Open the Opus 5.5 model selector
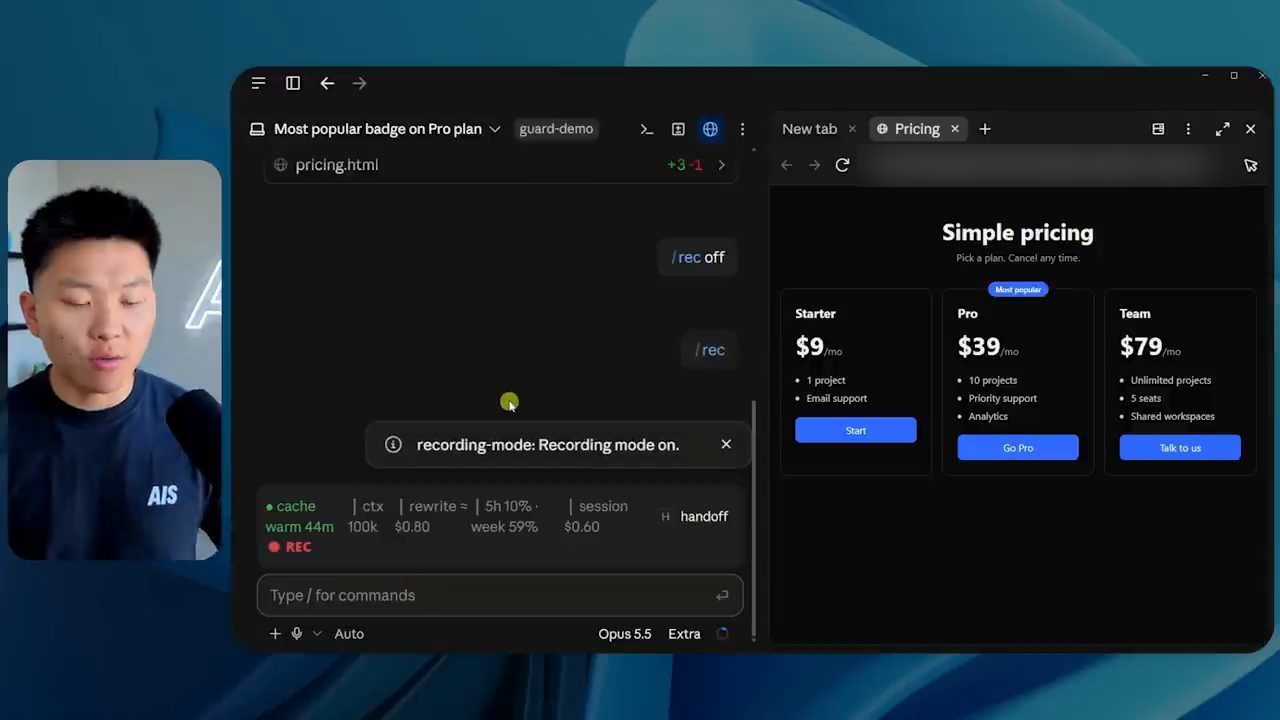Screen dimensions: 1280x720 625,634
